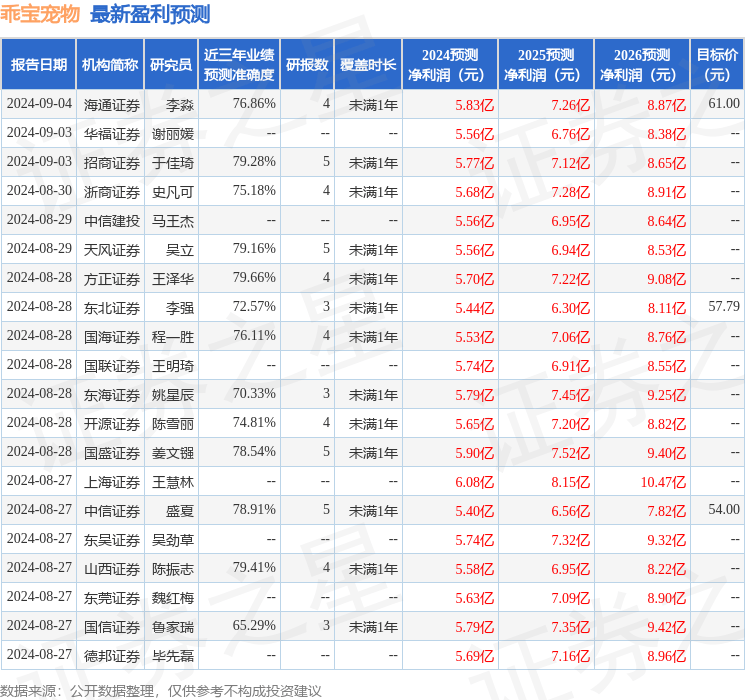Click the 山西证券 institution cell
Image resolution: width=745 pixels, height=700 pixels.
coord(112,568)
